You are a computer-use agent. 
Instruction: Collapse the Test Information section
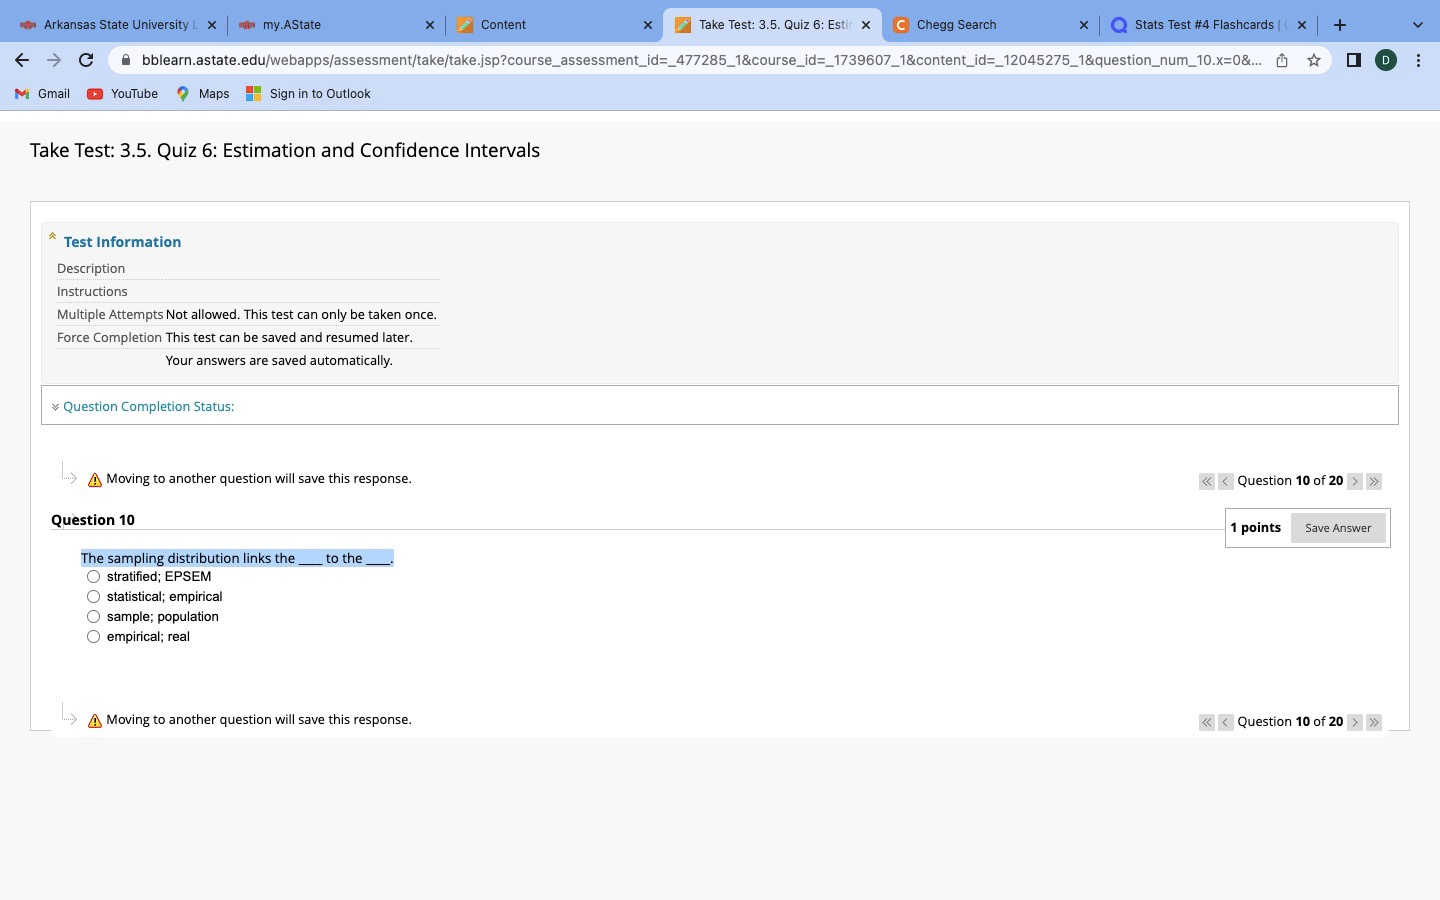point(52,237)
